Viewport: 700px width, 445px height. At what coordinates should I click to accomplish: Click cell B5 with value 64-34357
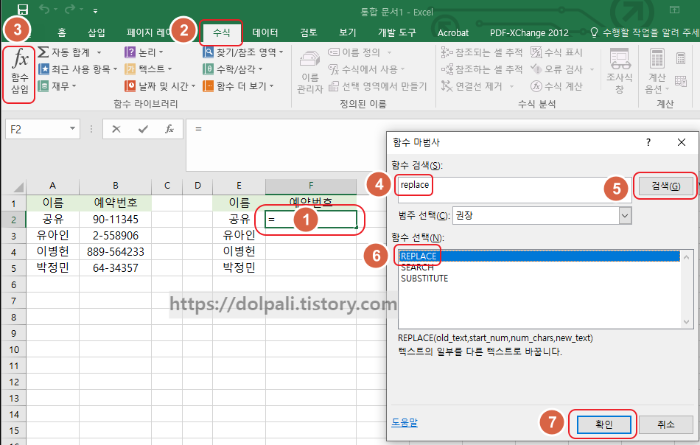coord(115,268)
